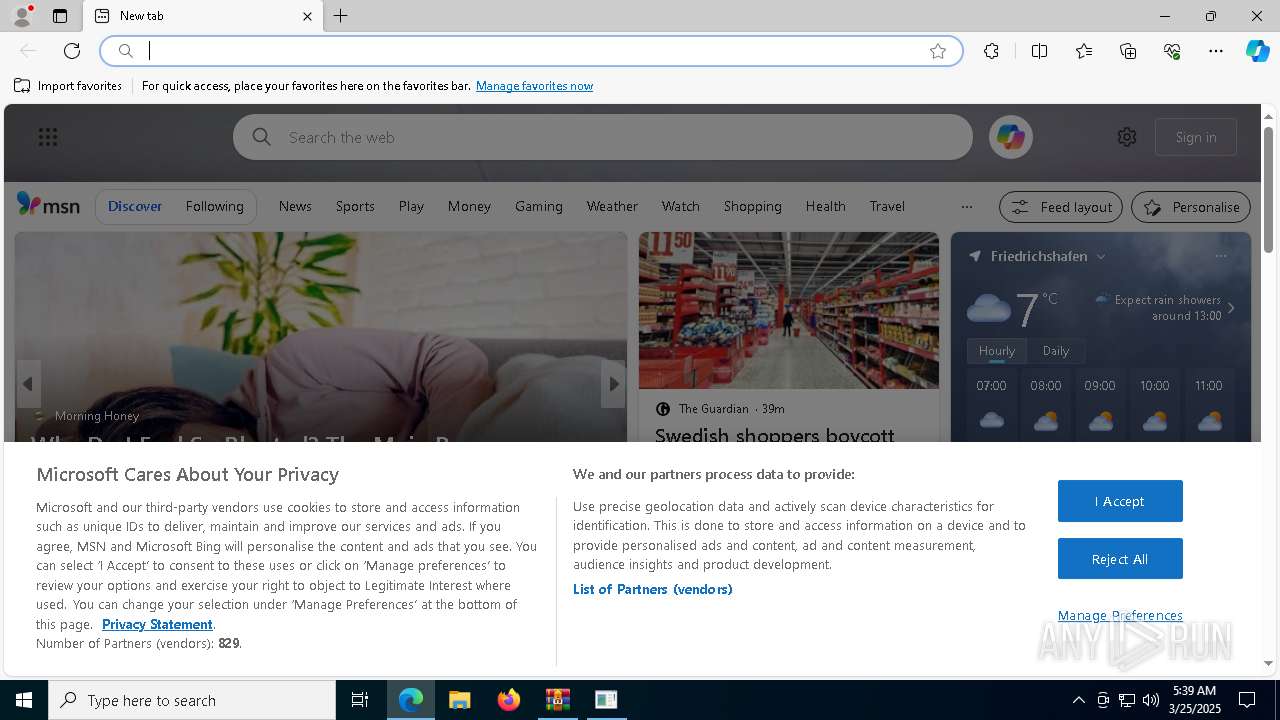
Task: Open the Sports section
Action: pyautogui.click(x=355, y=206)
